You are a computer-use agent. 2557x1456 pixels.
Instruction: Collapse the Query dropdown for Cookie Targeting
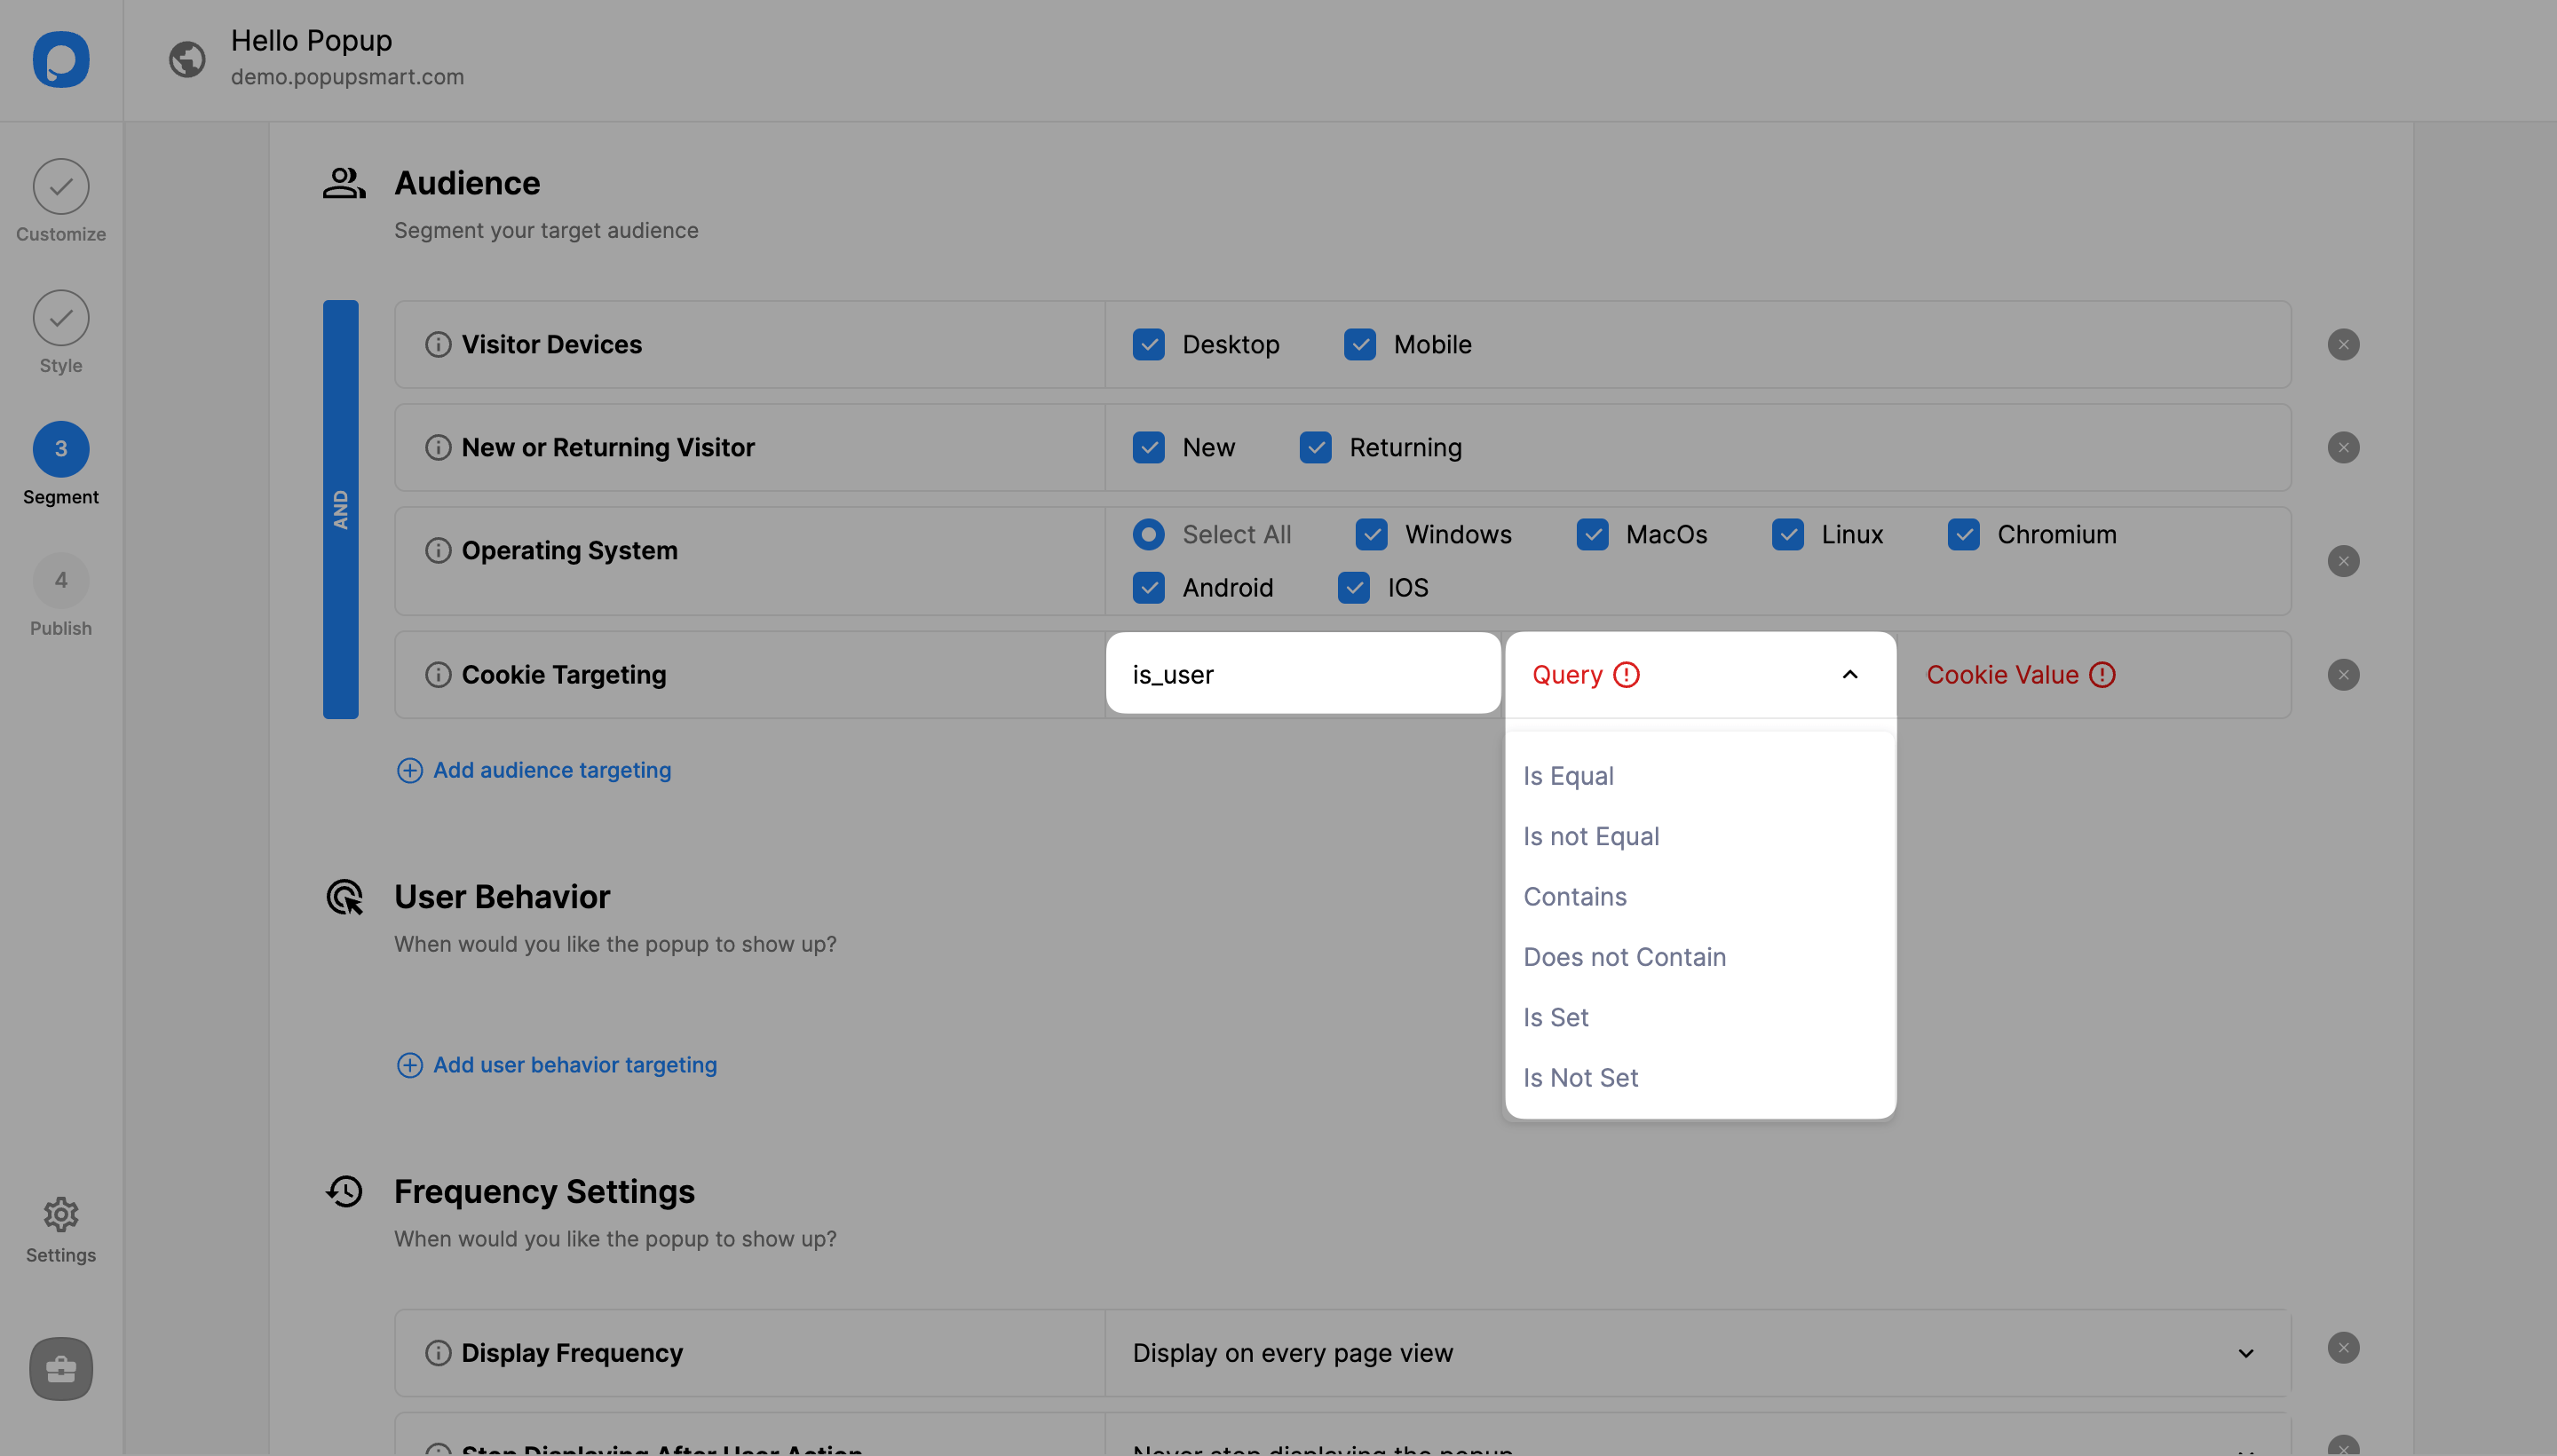tap(1849, 675)
